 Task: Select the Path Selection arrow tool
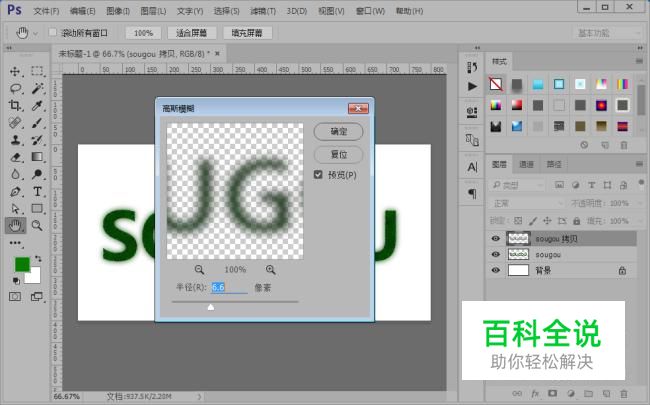coord(15,209)
